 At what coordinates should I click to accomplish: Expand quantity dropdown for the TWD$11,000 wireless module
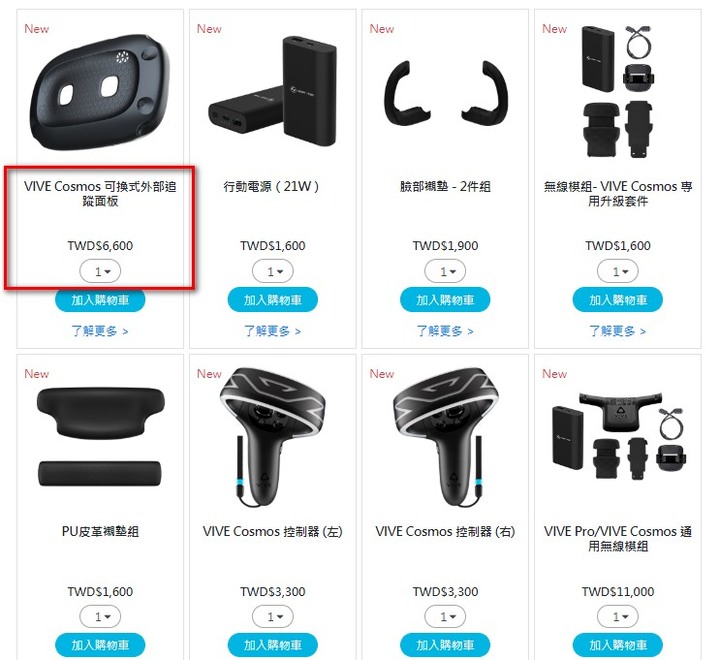click(618, 616)
